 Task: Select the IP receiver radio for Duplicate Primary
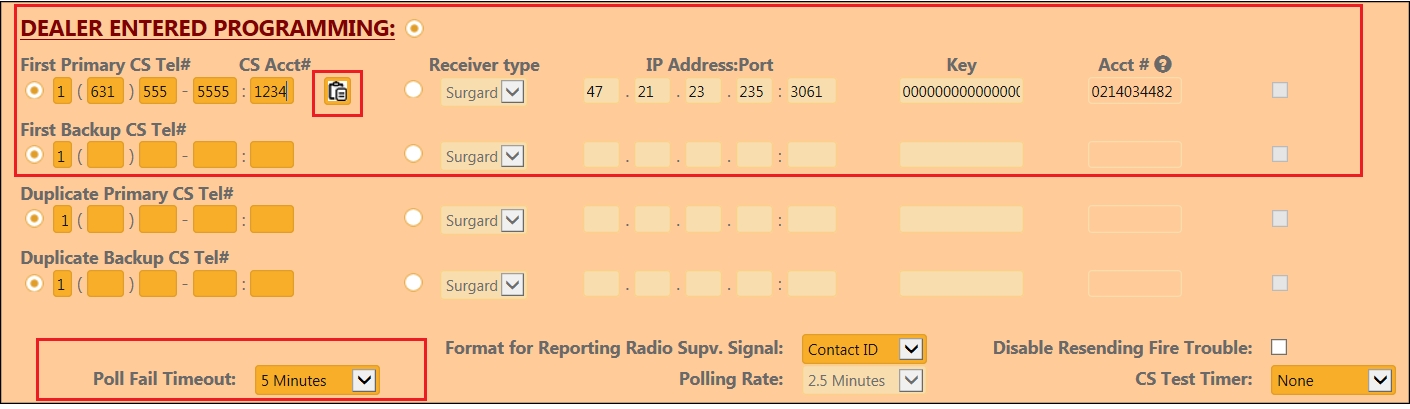(x=413, y=219)
